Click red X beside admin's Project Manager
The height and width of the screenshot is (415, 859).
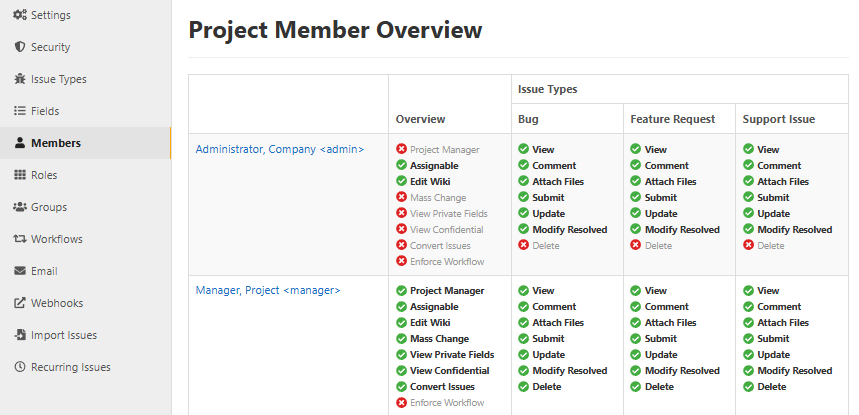coord(402,149)
